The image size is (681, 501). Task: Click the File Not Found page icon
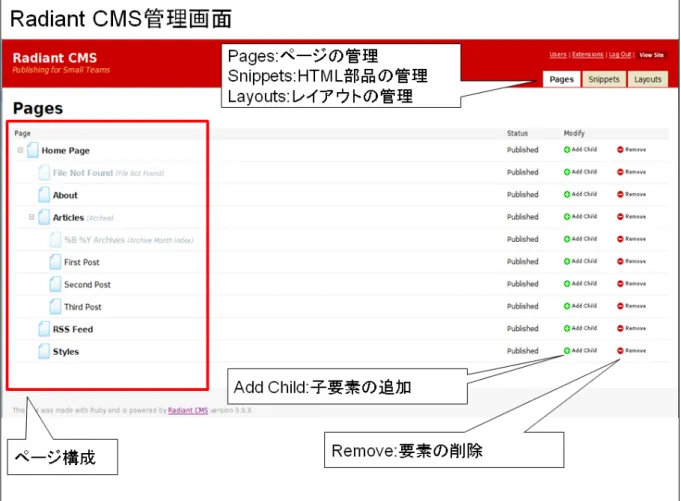coord(44,172)
